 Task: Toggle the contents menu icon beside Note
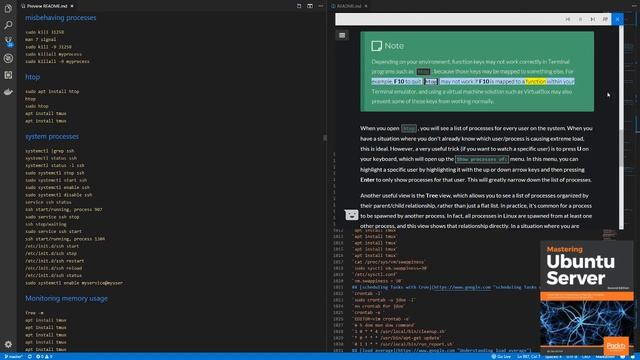coord(342,36)
